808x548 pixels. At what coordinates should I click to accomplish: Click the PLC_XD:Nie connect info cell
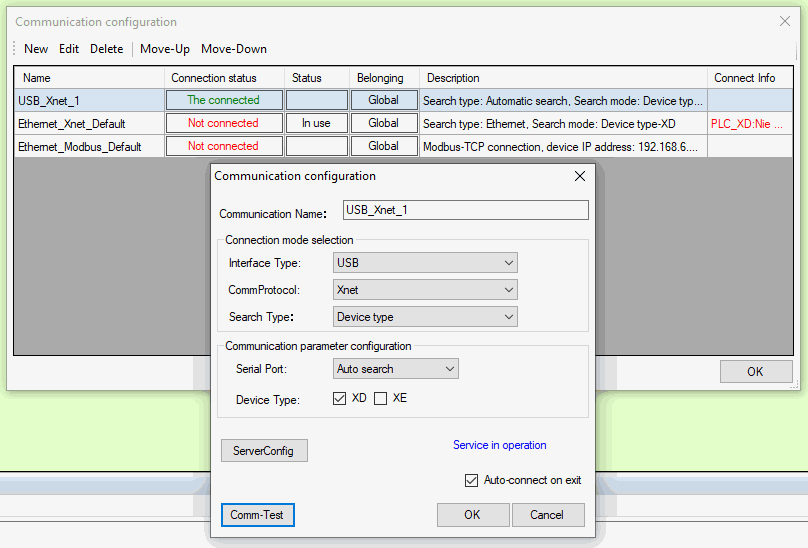pyautogui.click(x=750, y=124)
